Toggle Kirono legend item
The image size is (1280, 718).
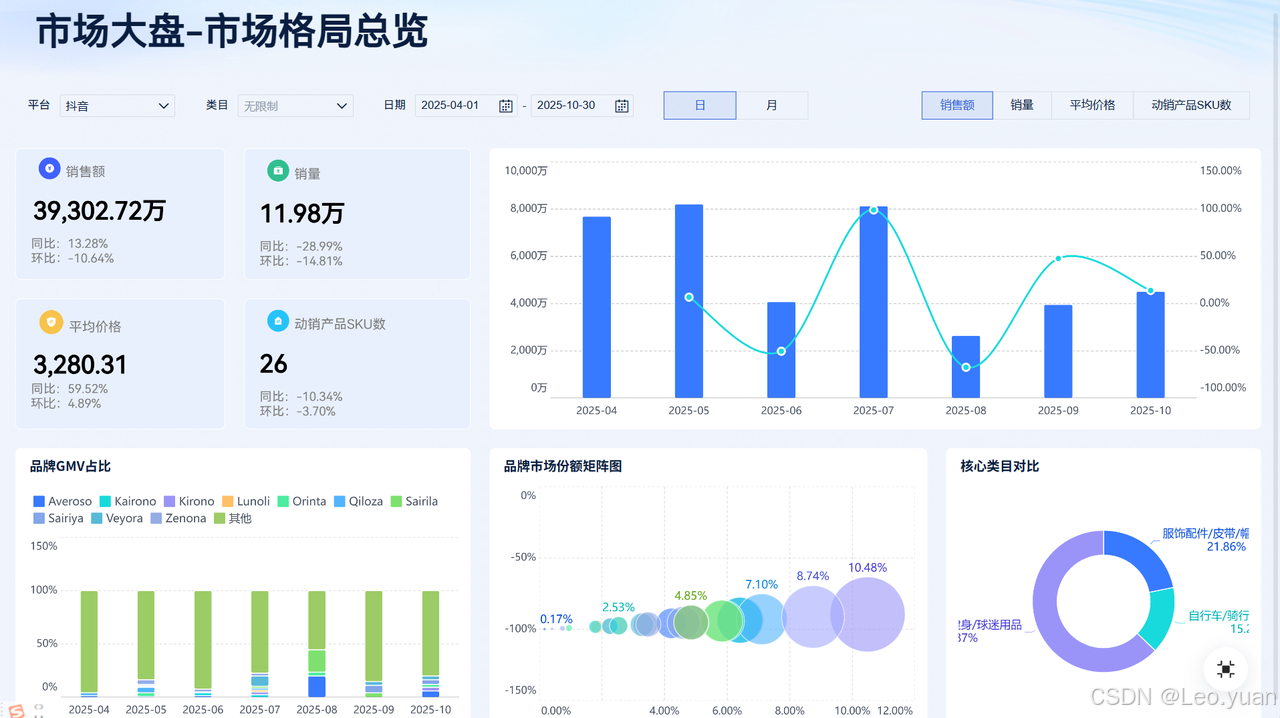[189, 501]
